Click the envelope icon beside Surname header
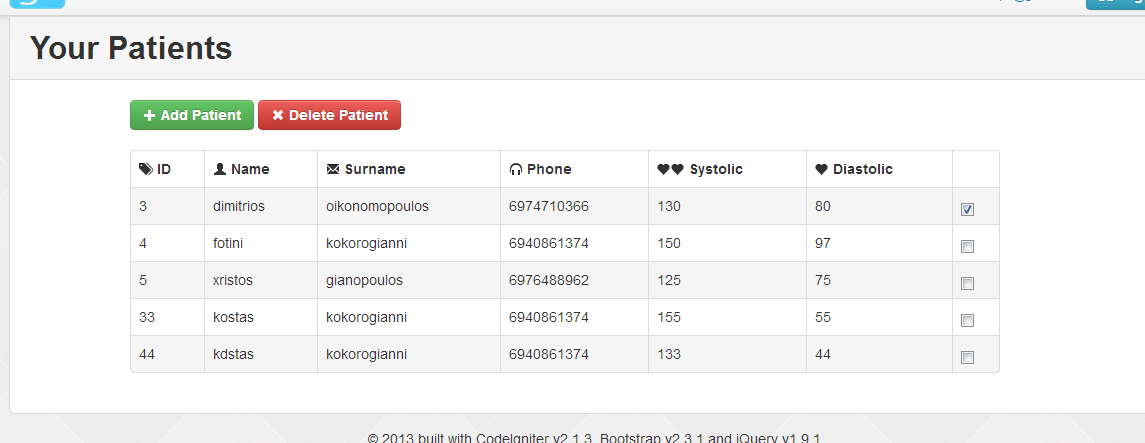Viewport: 1145px width, 443px height. coord(333,170)
